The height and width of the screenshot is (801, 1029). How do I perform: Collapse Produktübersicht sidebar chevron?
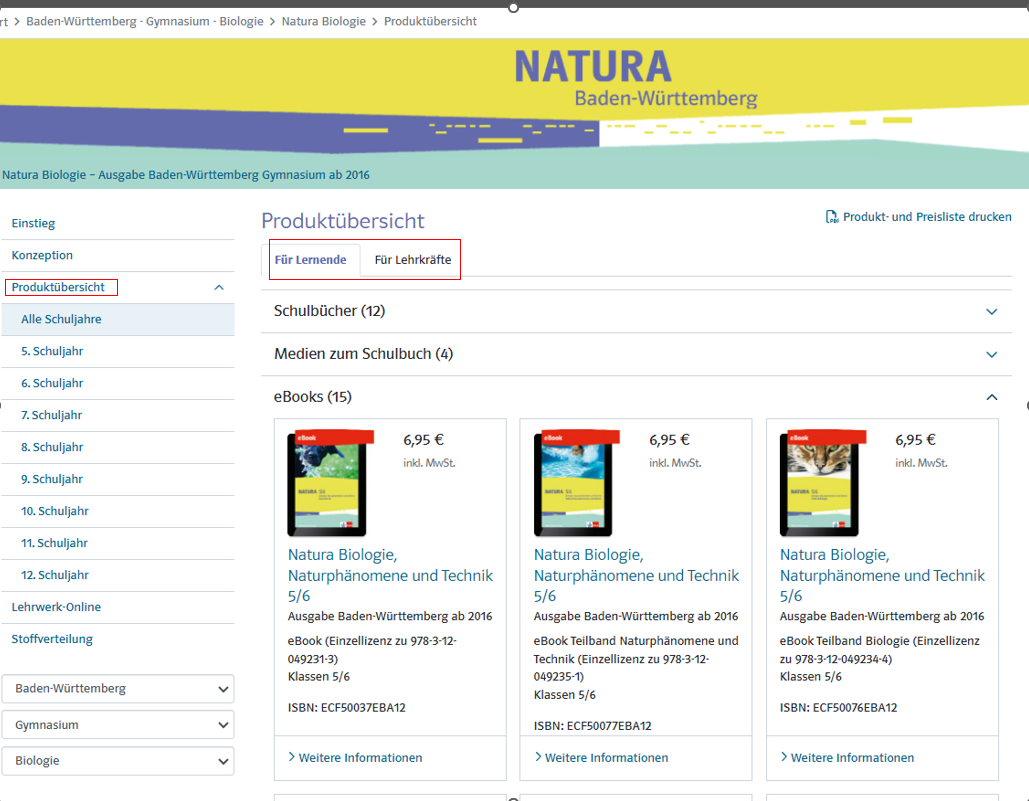coord(219,287)
